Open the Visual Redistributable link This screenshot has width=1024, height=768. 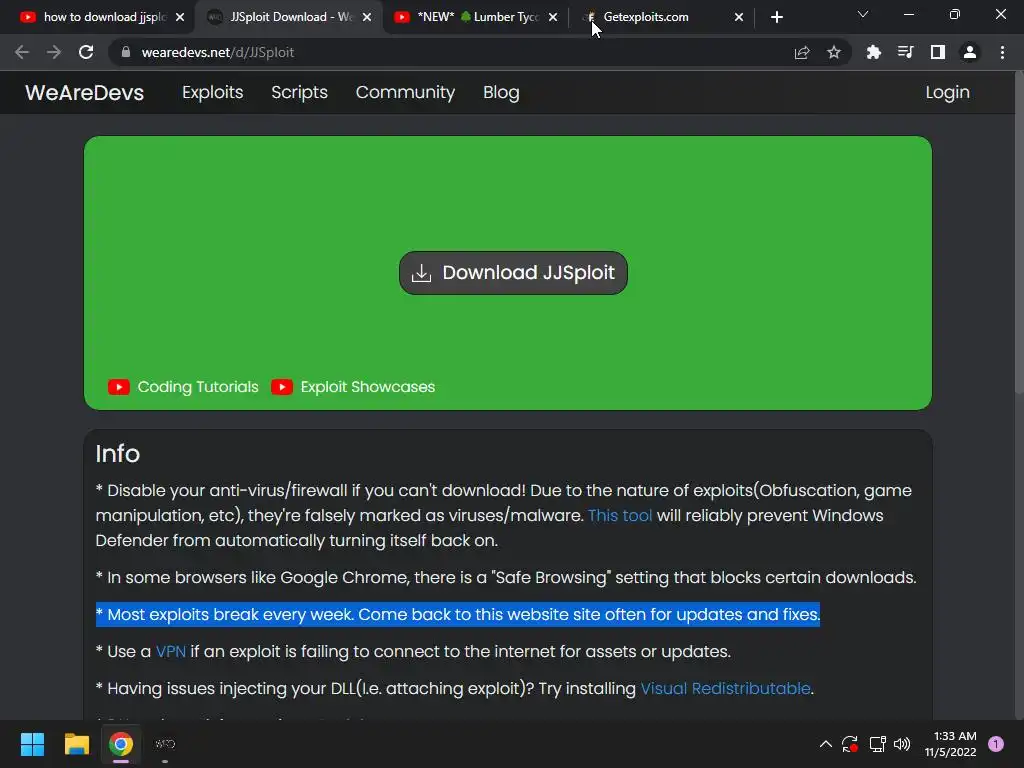(726, 688)
